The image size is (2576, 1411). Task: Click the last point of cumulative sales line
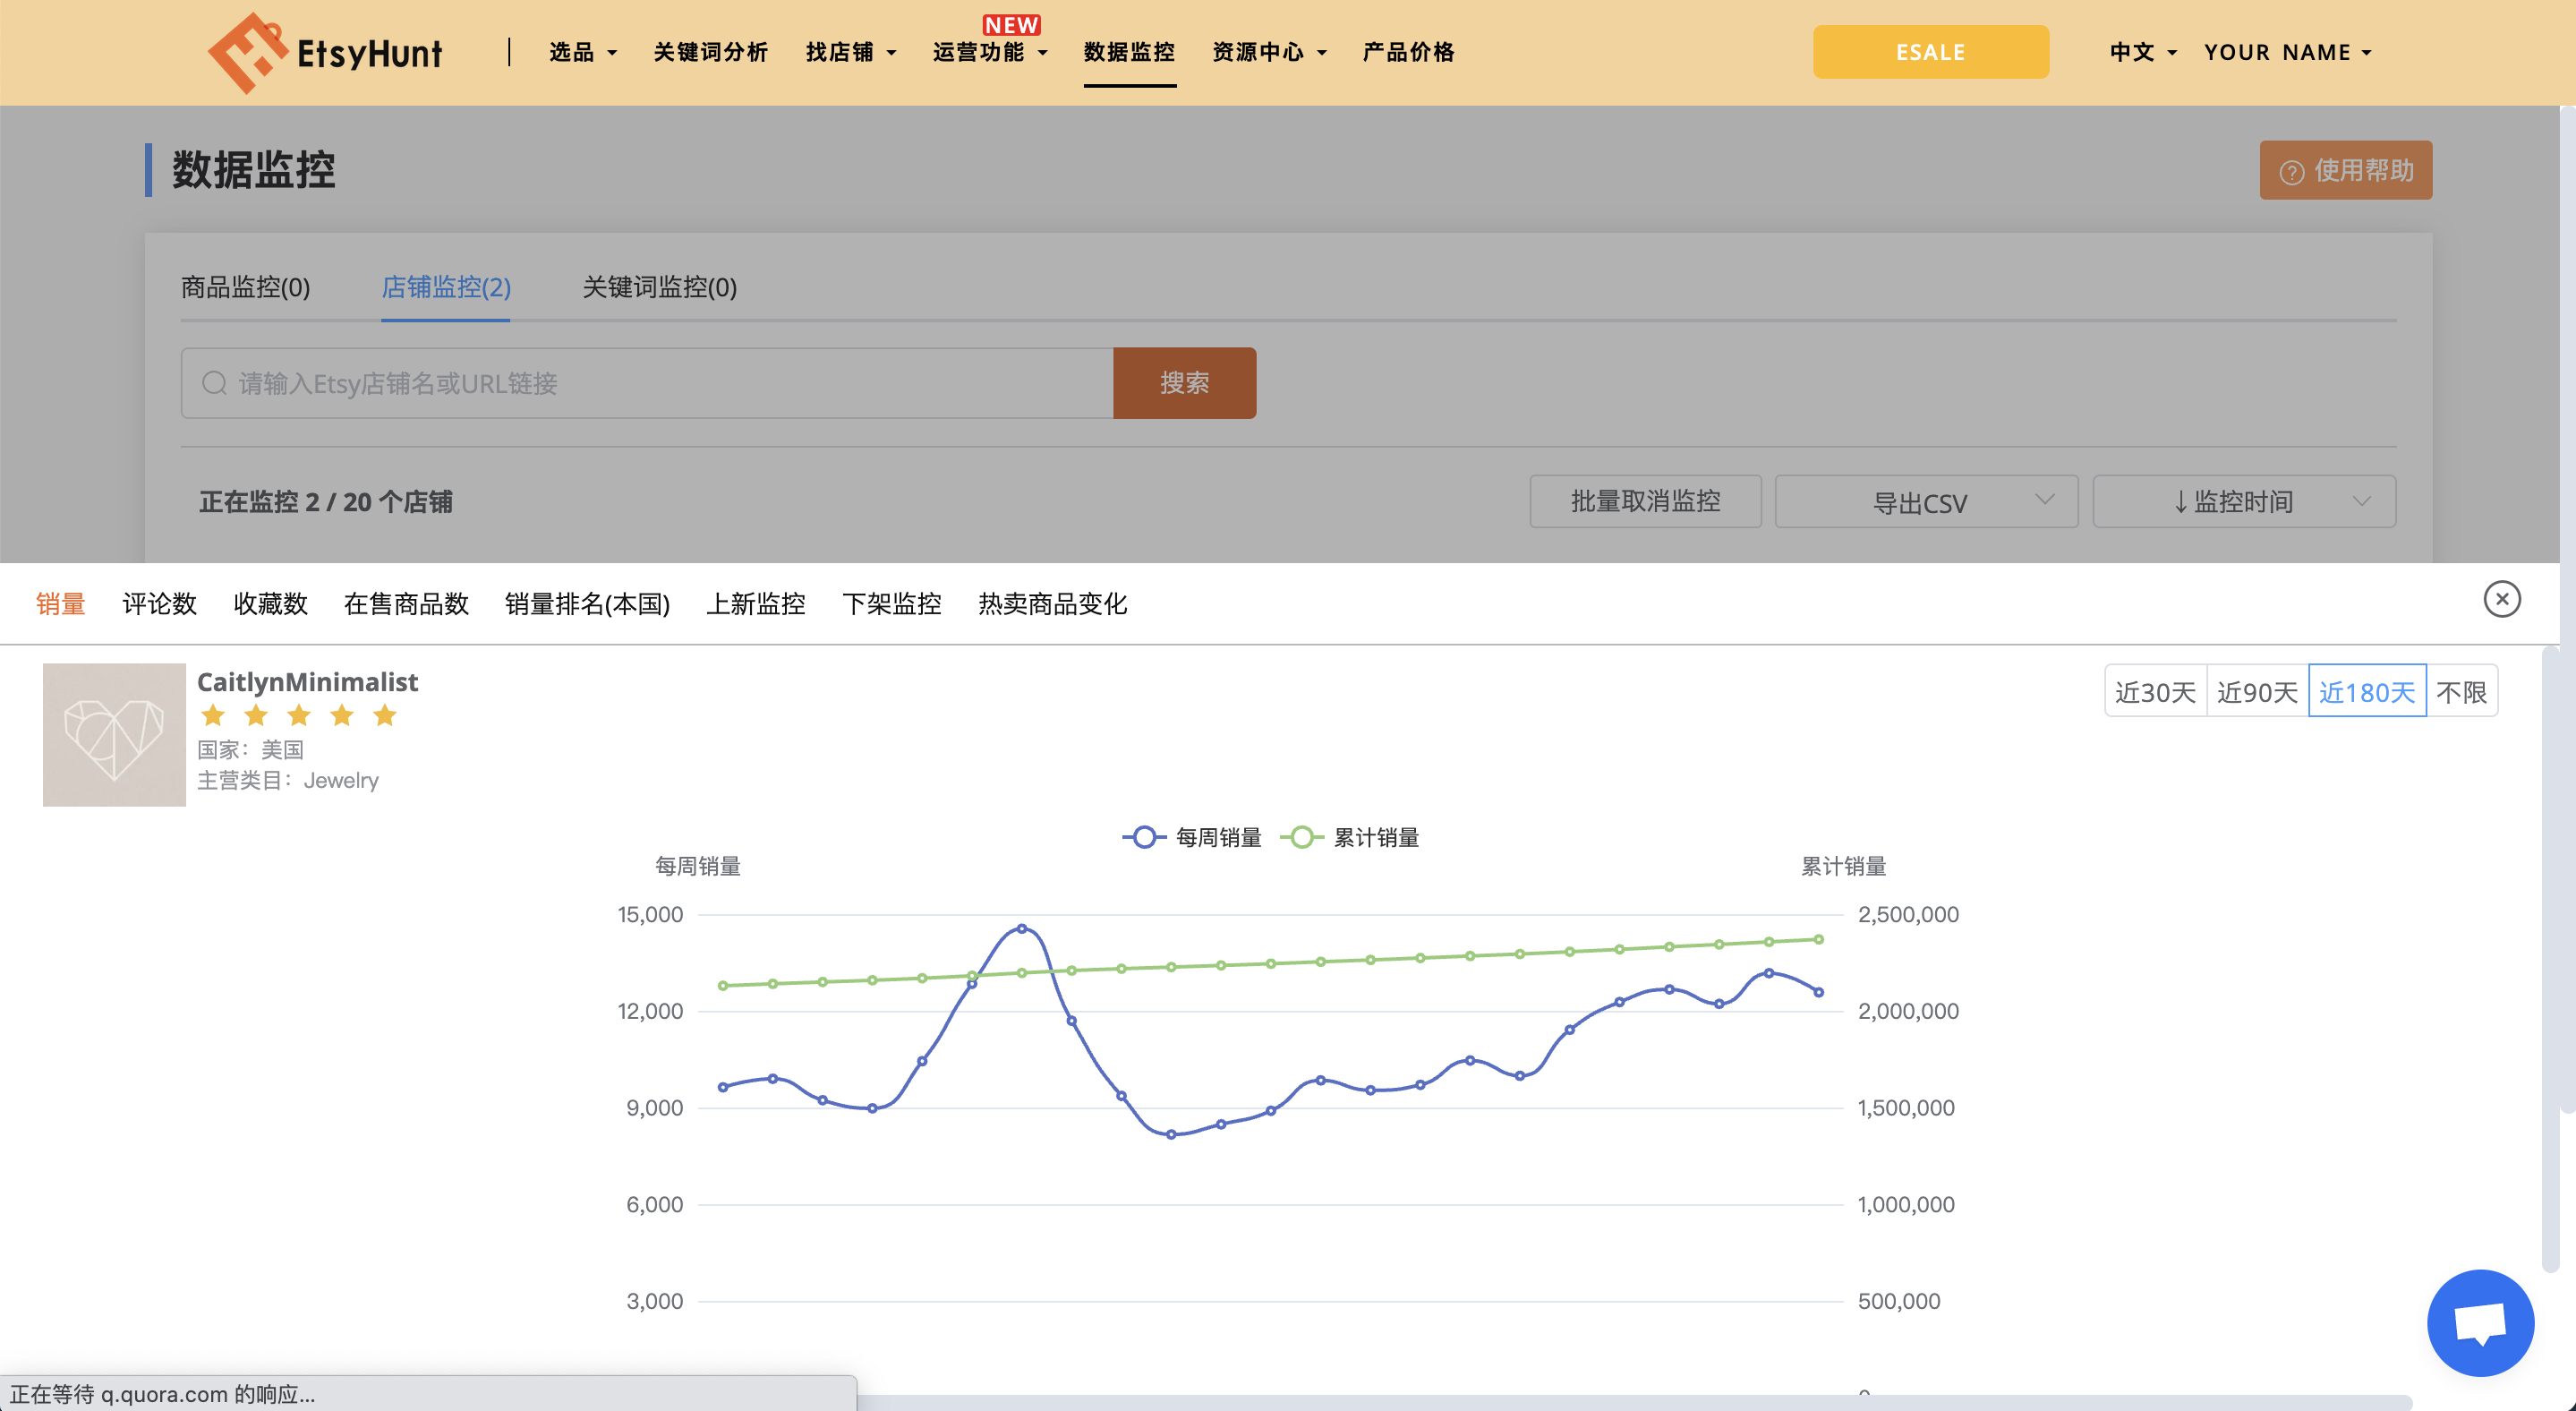pyautogui.click(x=1818, y=939)
